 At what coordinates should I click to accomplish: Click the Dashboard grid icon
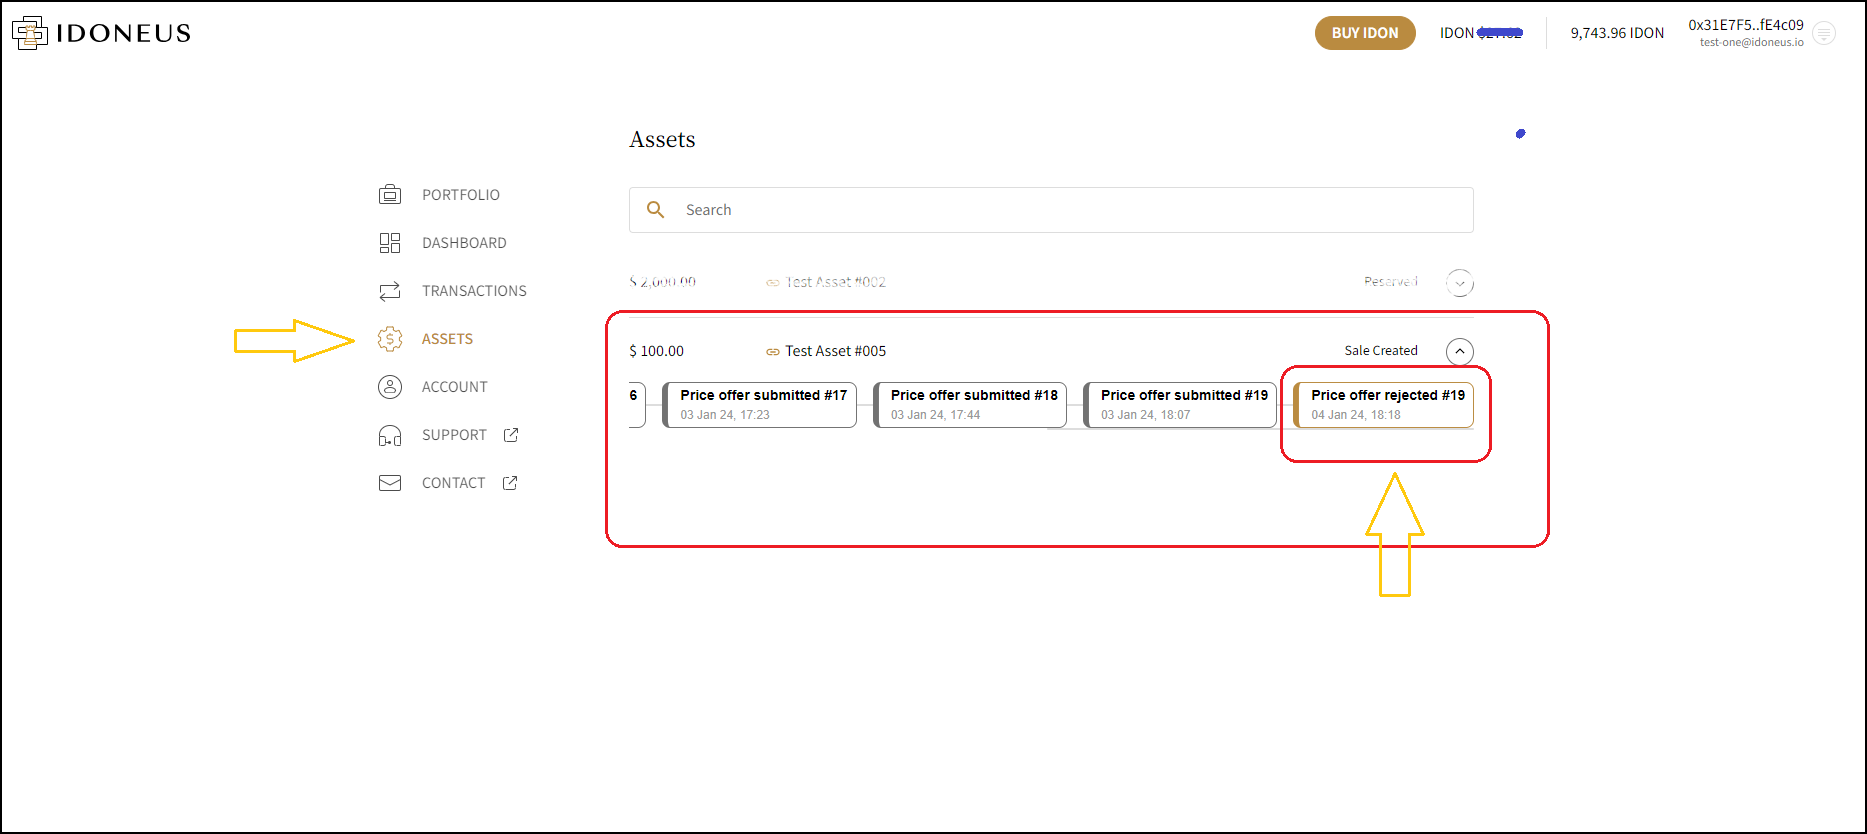(390, 243)
